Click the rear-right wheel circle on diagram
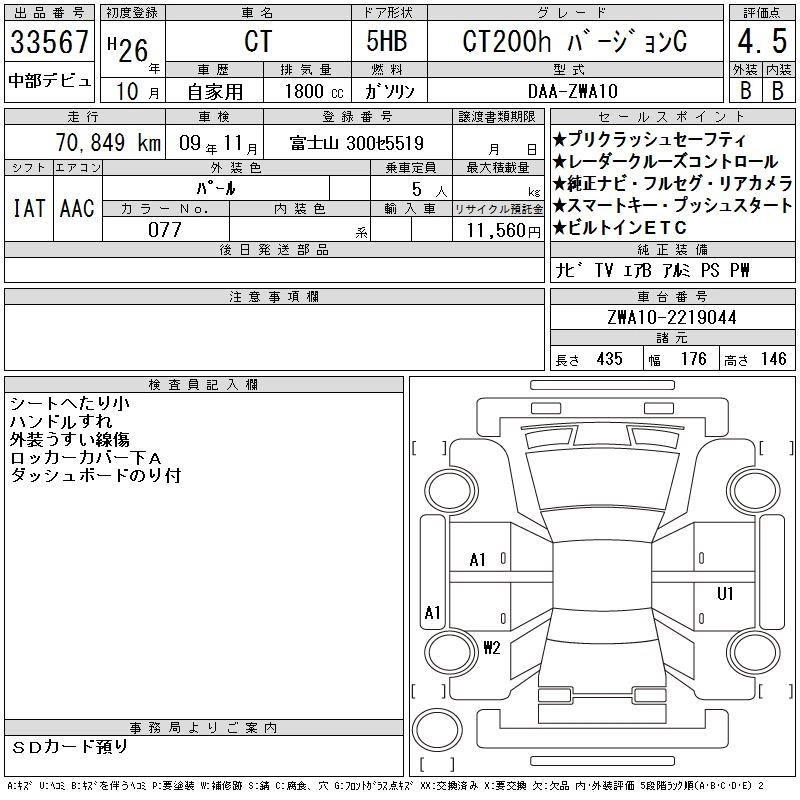The height and width of the screenshot is (800, 800). pyautogui.click(x=755, y=652)
